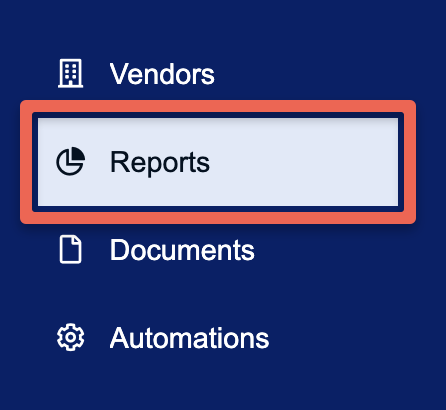Navigate to Vendors in the sidebar
The width and height of the screenshot is (446, 410).
pos(218,73)
